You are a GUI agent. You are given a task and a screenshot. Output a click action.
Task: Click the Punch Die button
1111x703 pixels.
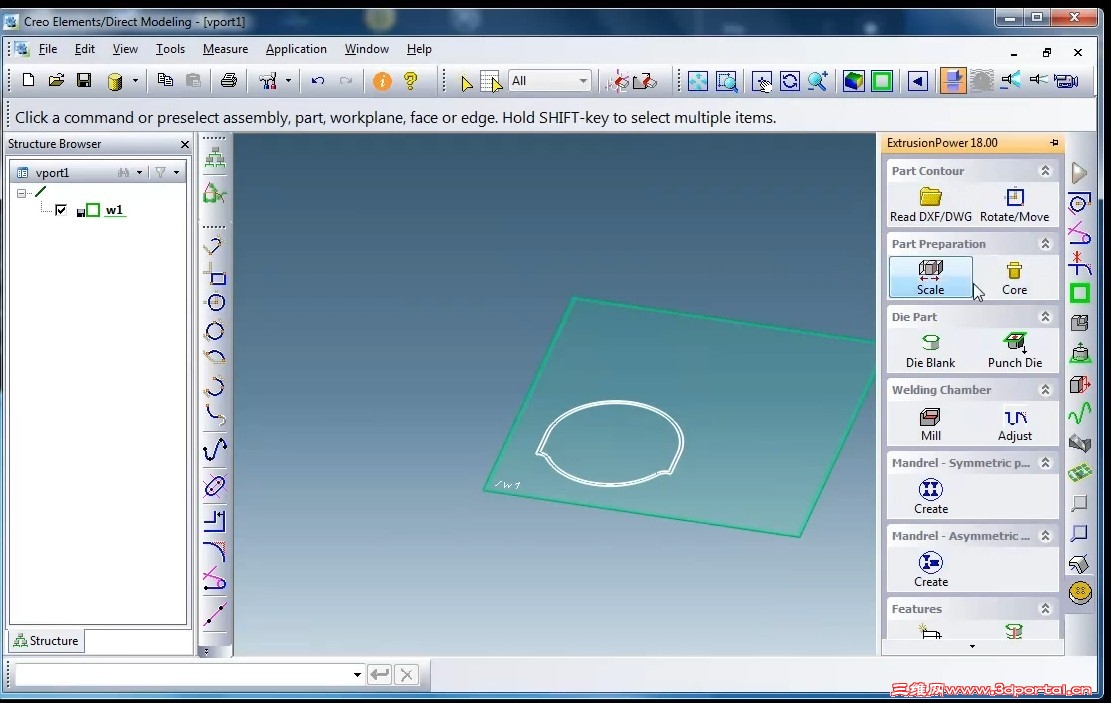[1015, 350]
